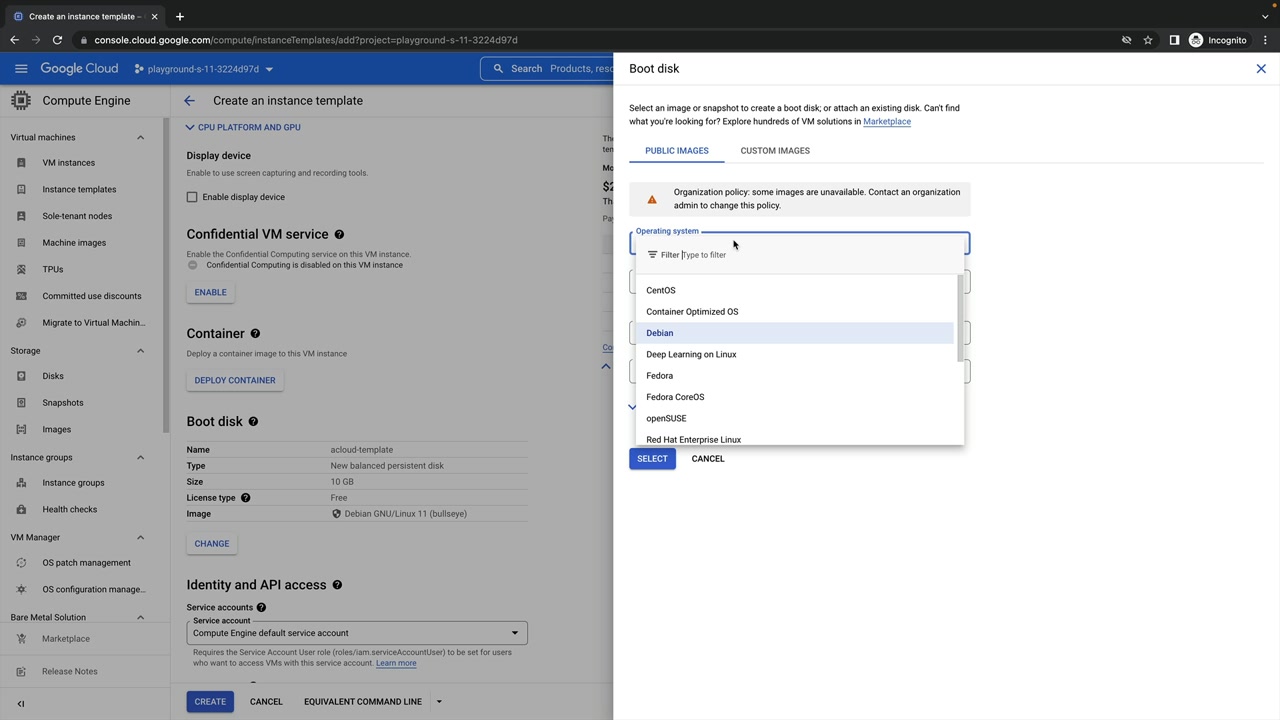Switch to the Public Images tab

pyautogui.click(x=677, y=151)
